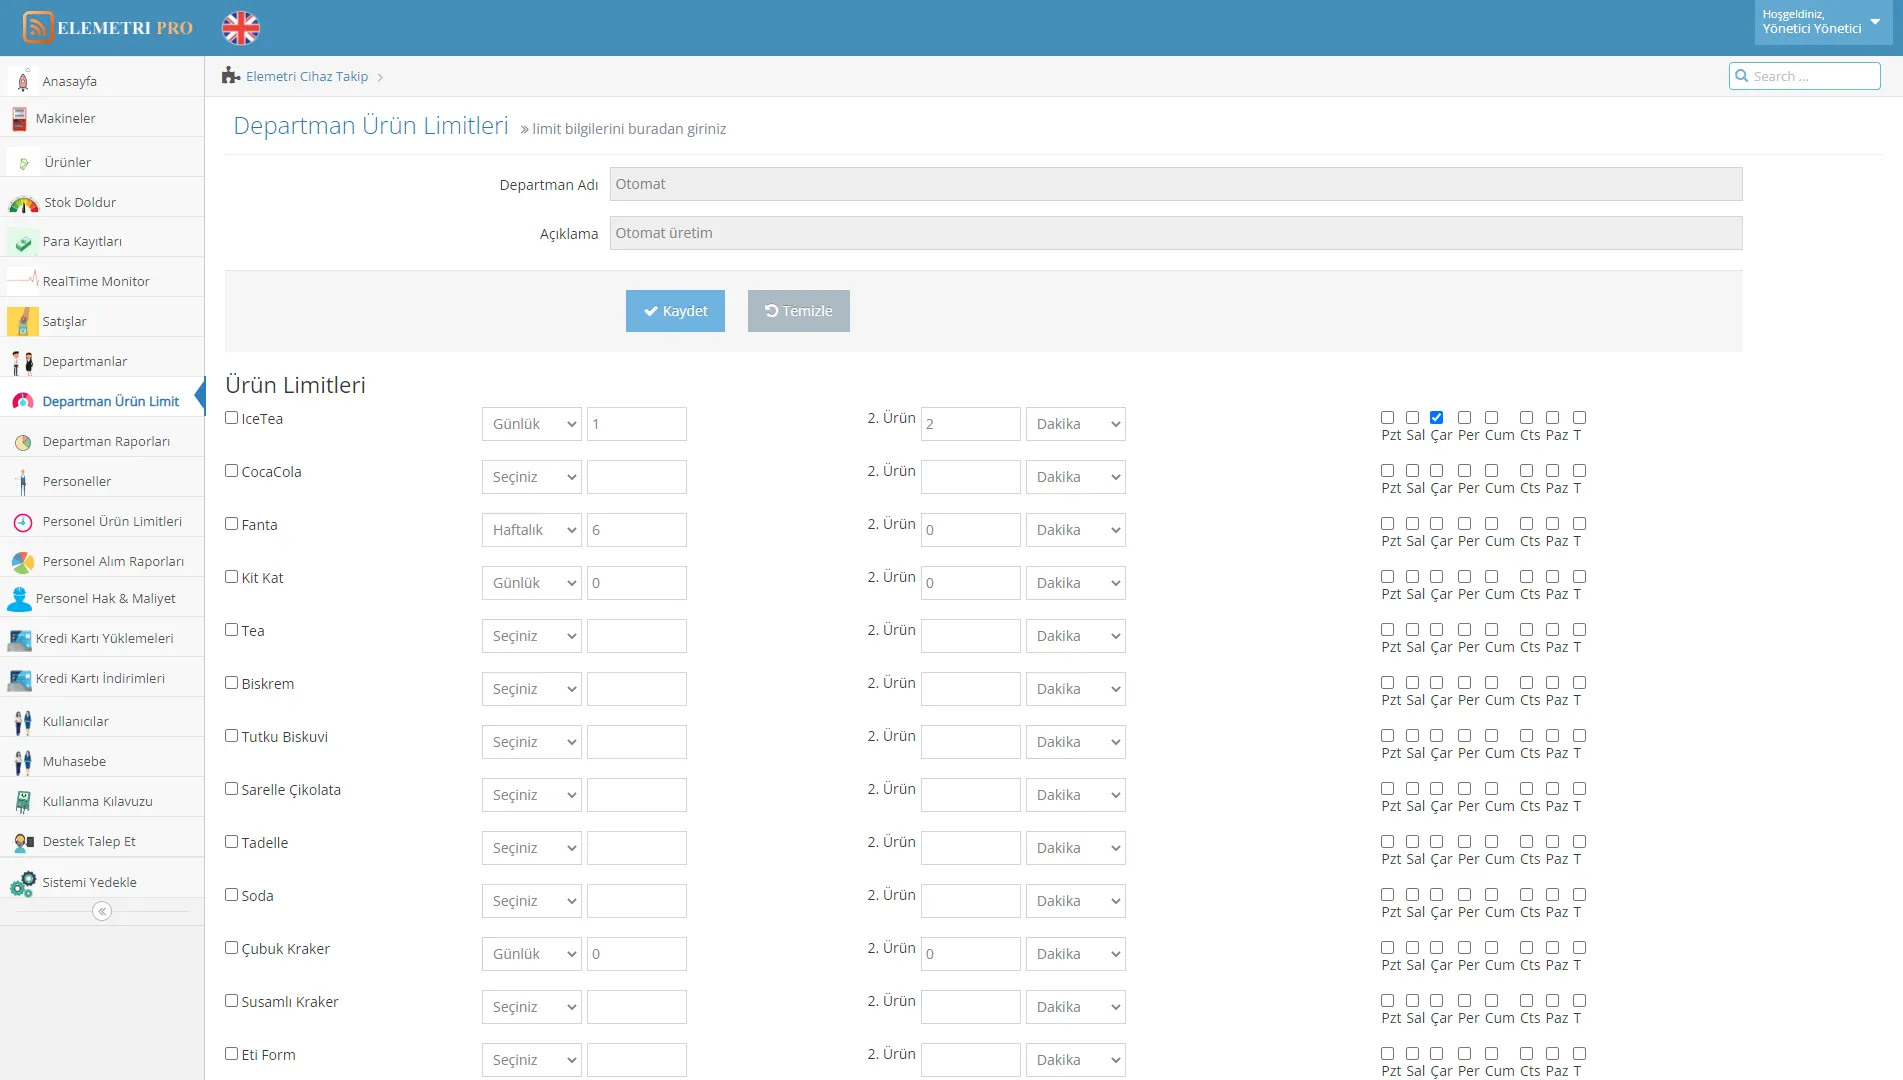Tick the Biskrem product checkbox

tap(232, 683)
